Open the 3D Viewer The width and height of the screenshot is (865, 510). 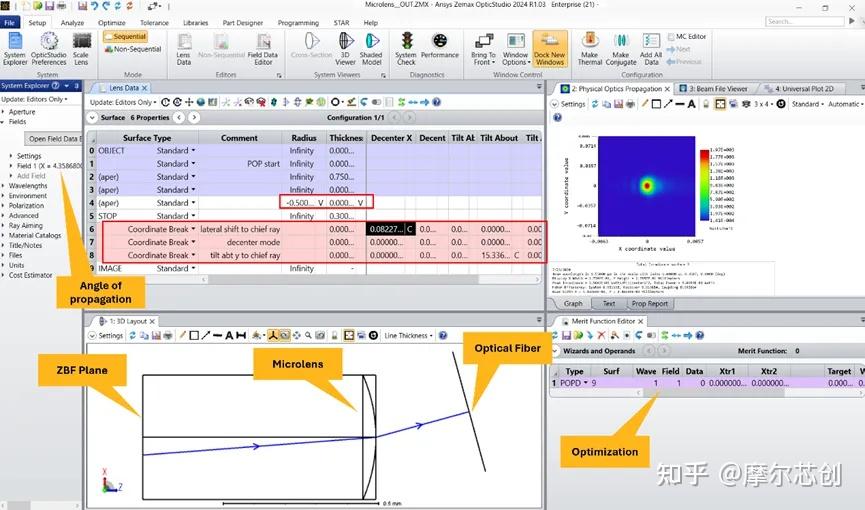(345, 49)
